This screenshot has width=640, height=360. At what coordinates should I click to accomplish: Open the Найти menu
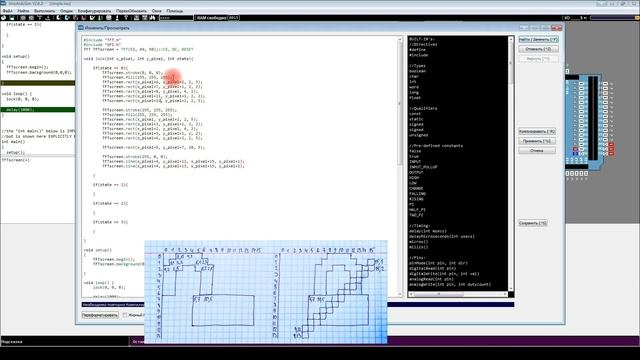[23, 11]
